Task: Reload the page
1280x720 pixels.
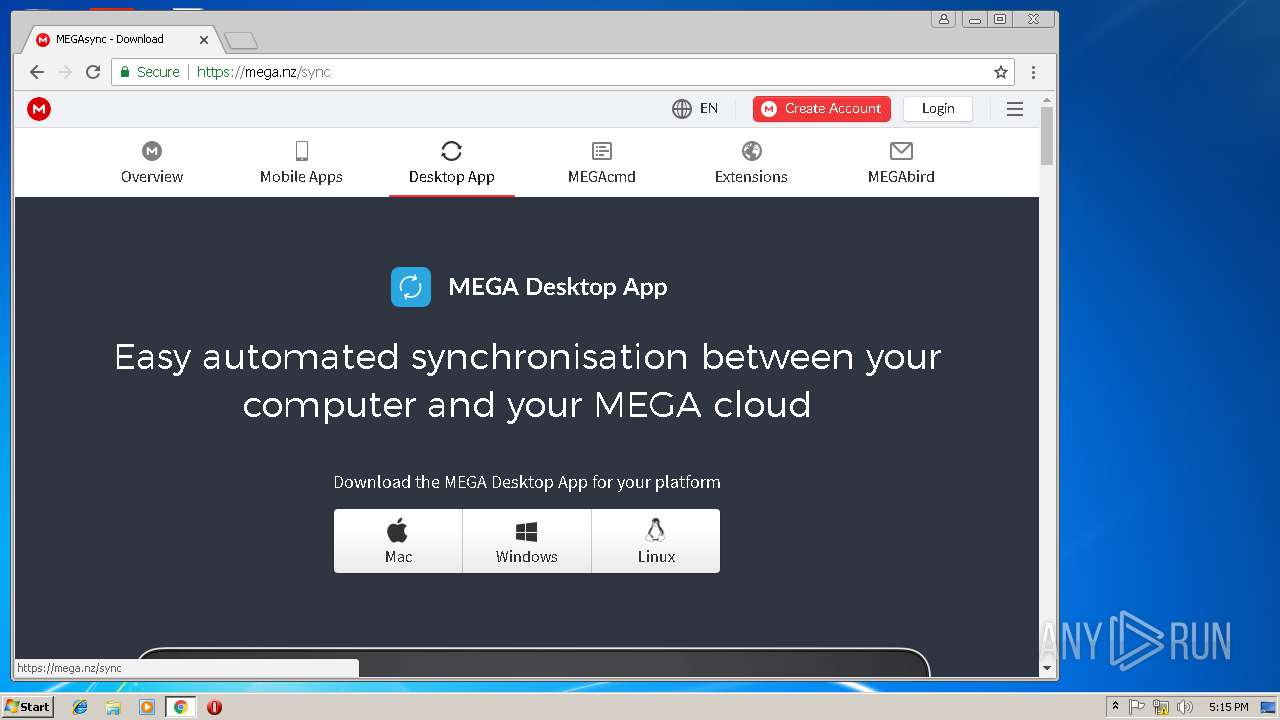Action: click(93, 72)
